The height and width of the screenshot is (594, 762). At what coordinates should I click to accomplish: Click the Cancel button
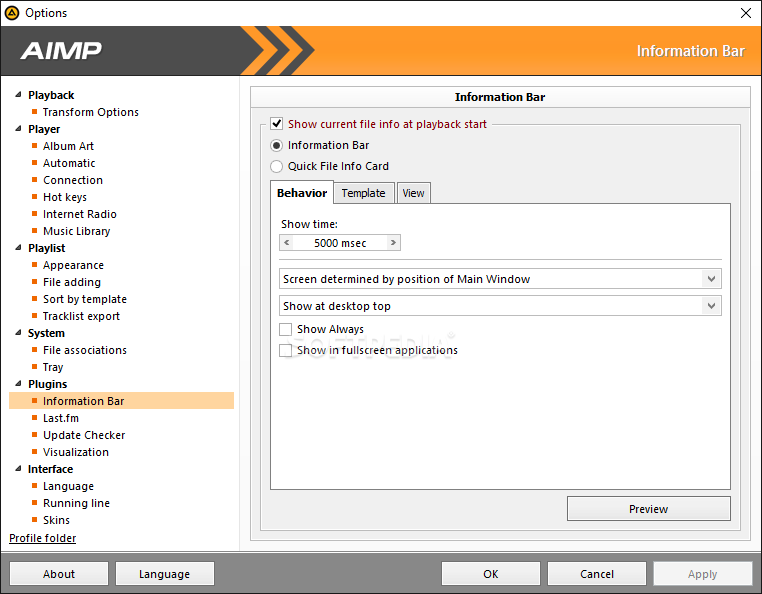click(x=597, y=574)
